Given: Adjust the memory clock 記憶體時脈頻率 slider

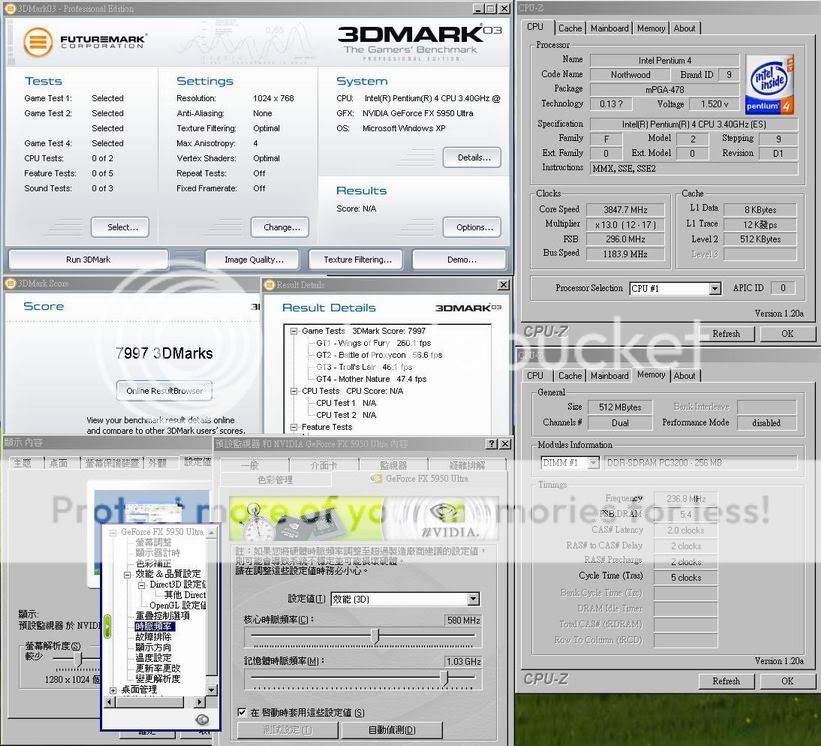Looking at the screenshot, I should (x=444, y=678).
